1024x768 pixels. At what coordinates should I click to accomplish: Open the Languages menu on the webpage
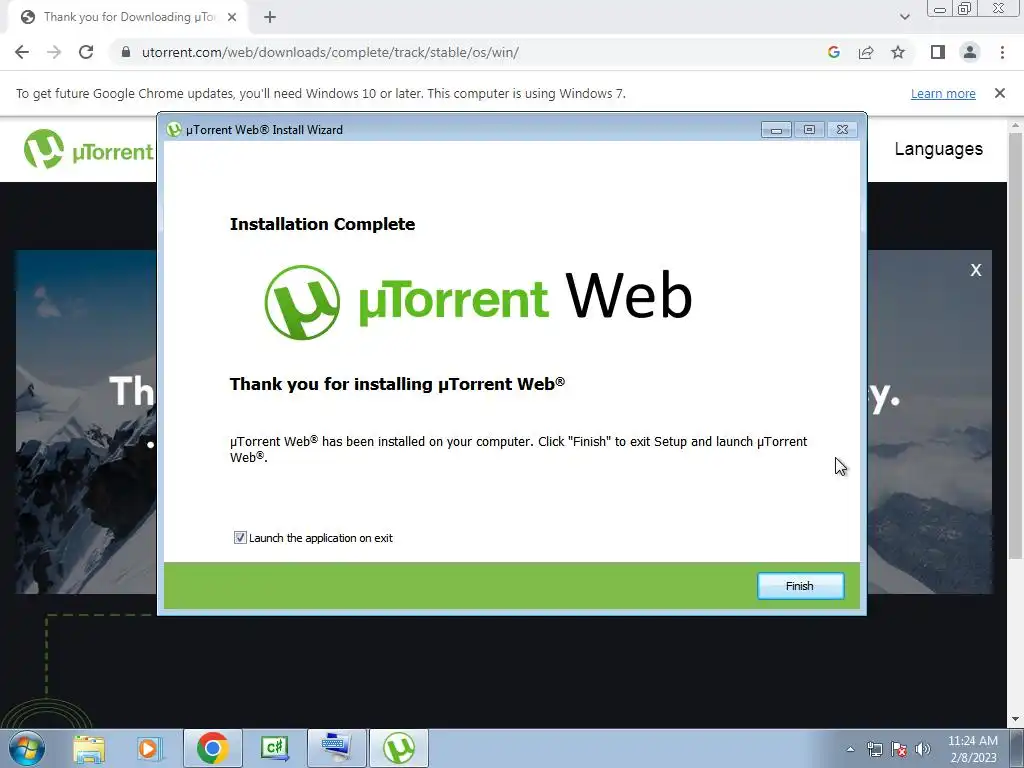[x=938, y=149]
